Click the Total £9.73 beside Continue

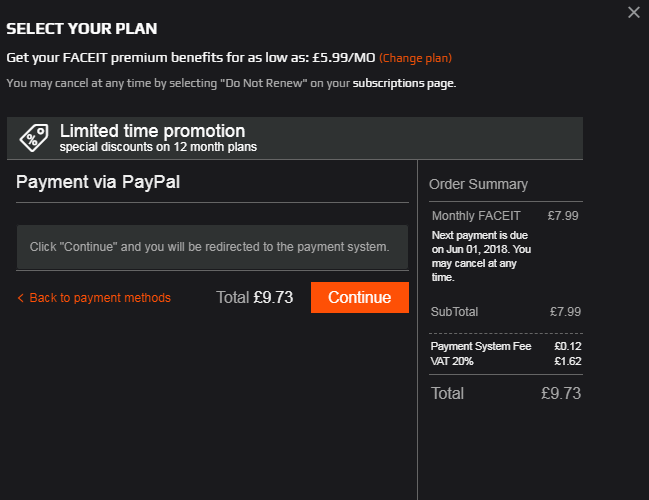pos(254,297)
